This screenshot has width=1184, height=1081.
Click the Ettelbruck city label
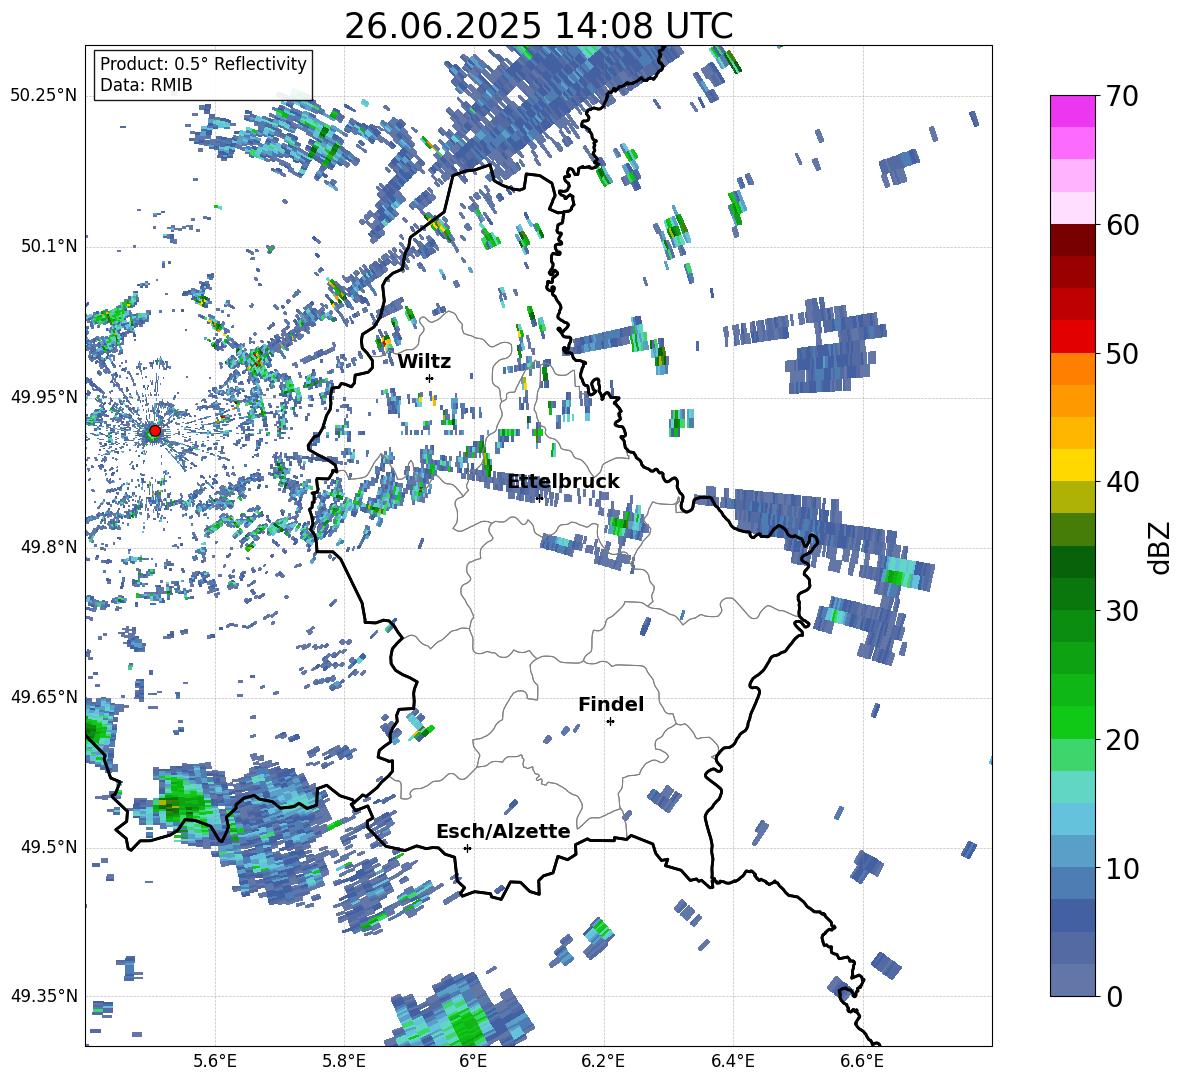click(563, 482)
